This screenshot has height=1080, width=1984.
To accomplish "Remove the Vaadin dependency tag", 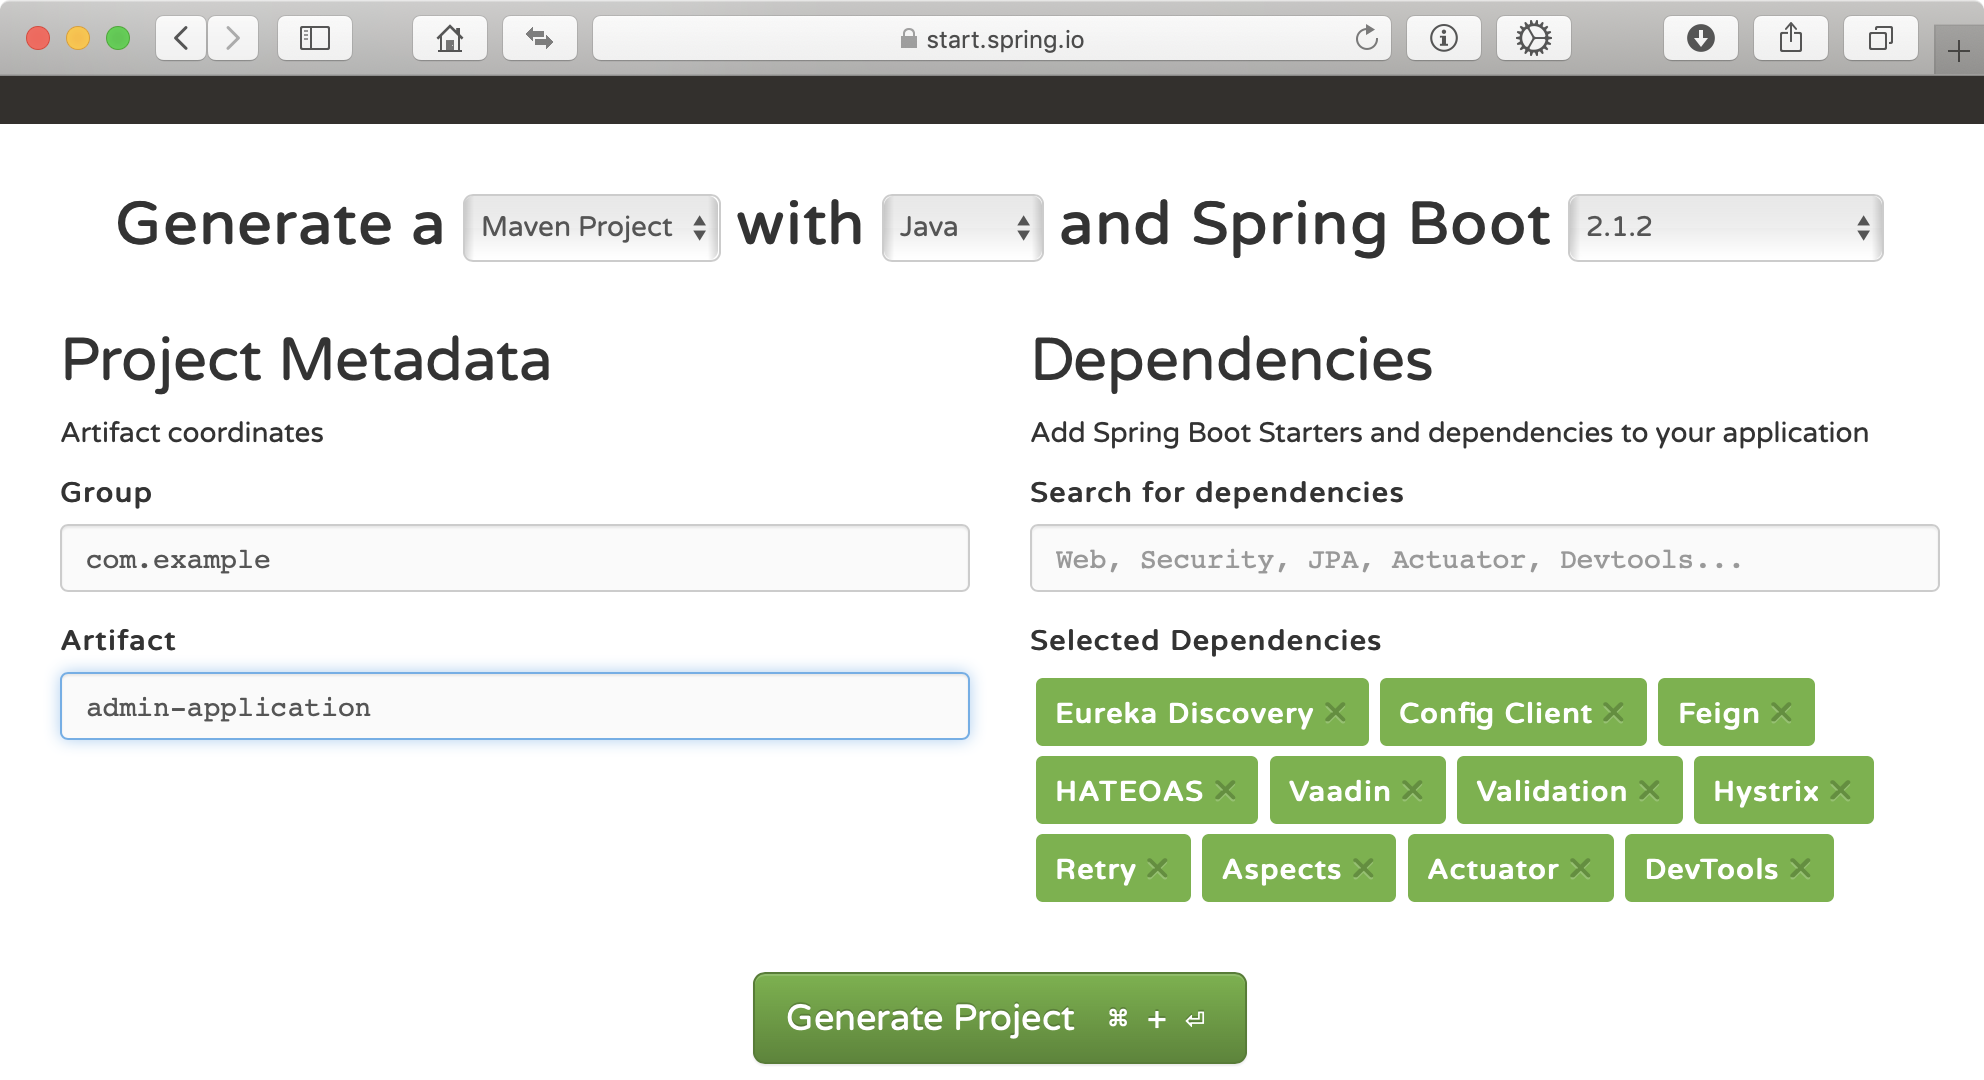I will [1412, 790].
